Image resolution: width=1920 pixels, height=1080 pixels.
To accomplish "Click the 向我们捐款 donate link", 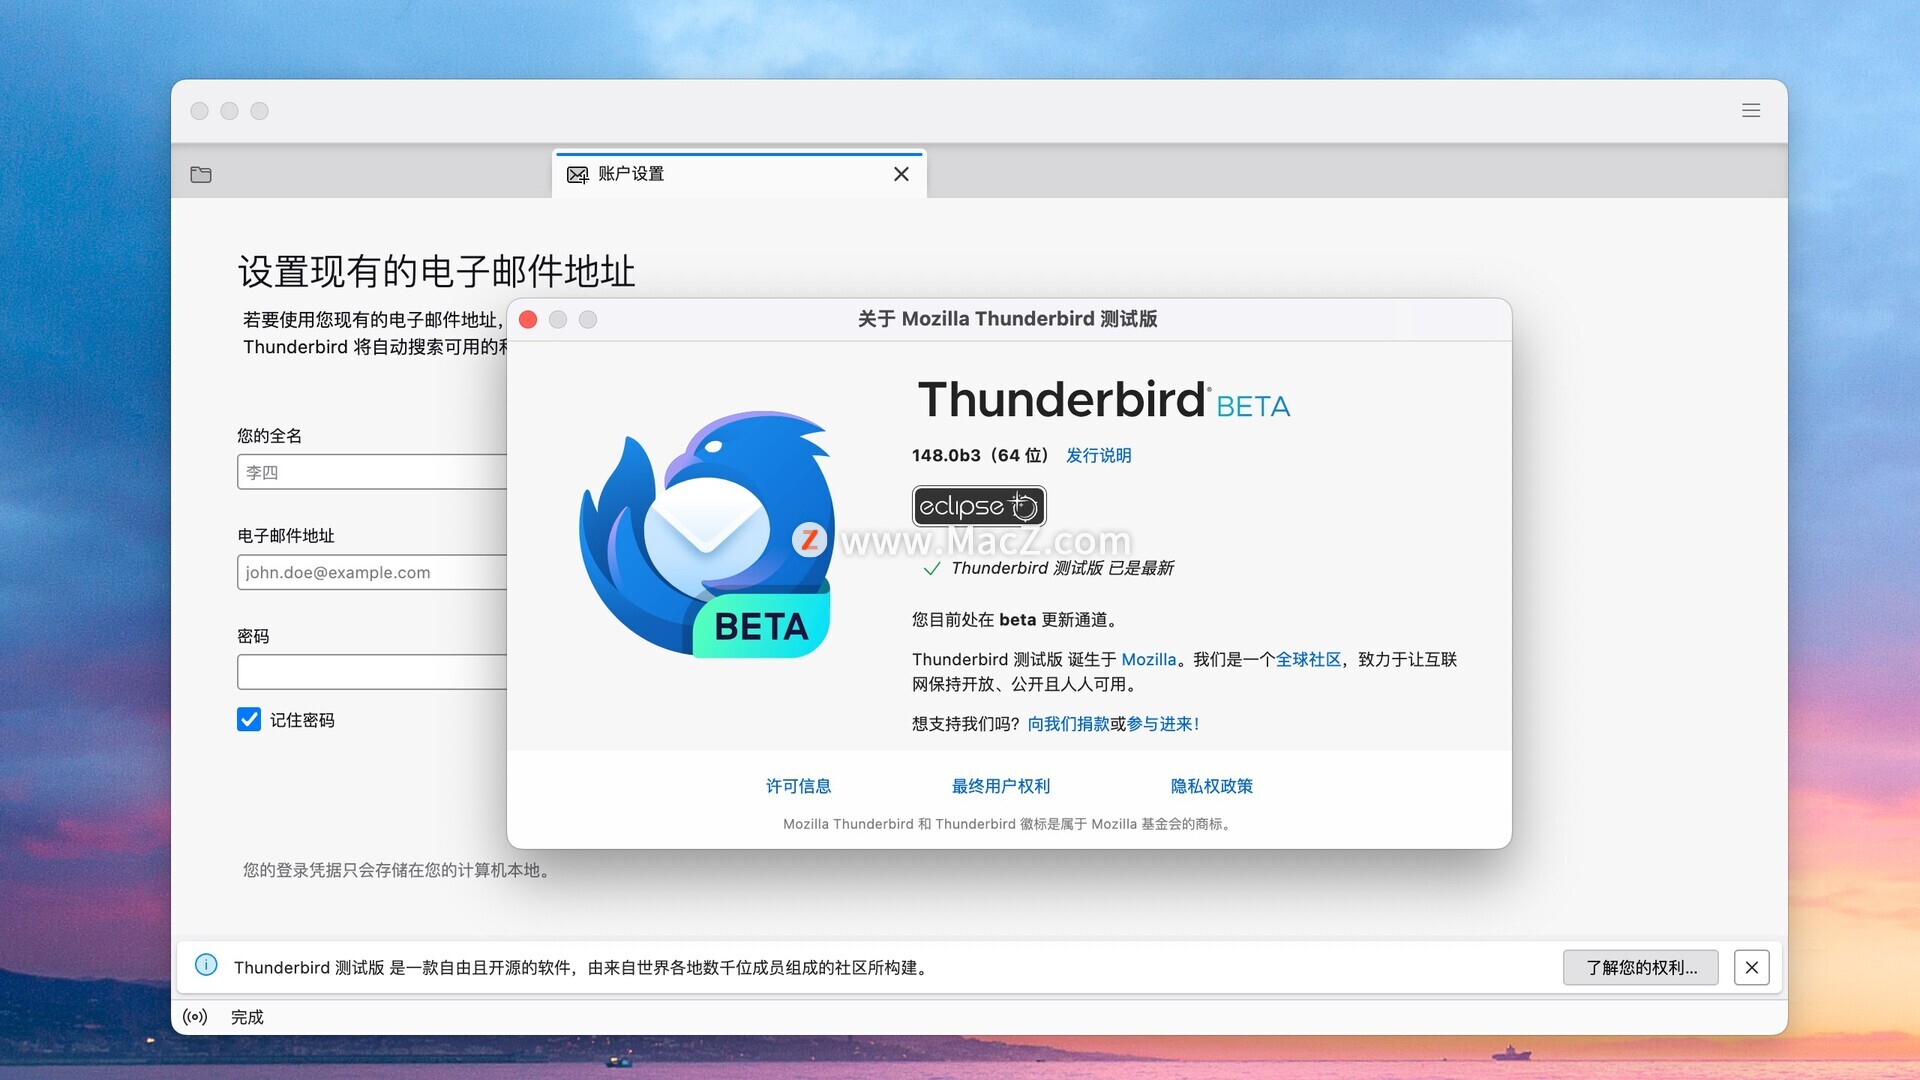I will click(x=1068, y=724).
